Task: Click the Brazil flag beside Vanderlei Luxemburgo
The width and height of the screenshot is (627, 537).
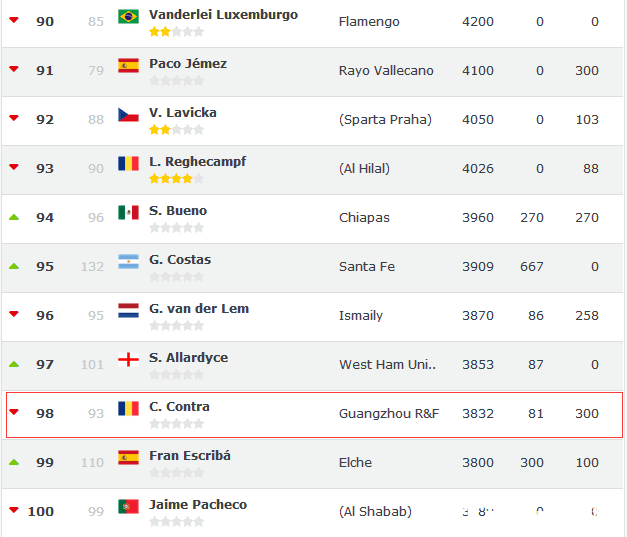Action: (128, 16)
